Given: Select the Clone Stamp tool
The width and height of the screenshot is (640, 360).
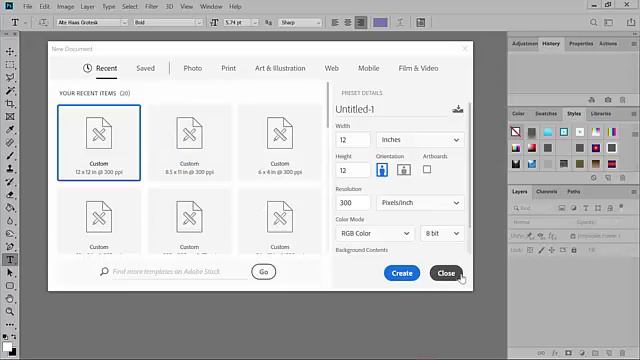Looking at the screenshot, I should pos(10,169).
